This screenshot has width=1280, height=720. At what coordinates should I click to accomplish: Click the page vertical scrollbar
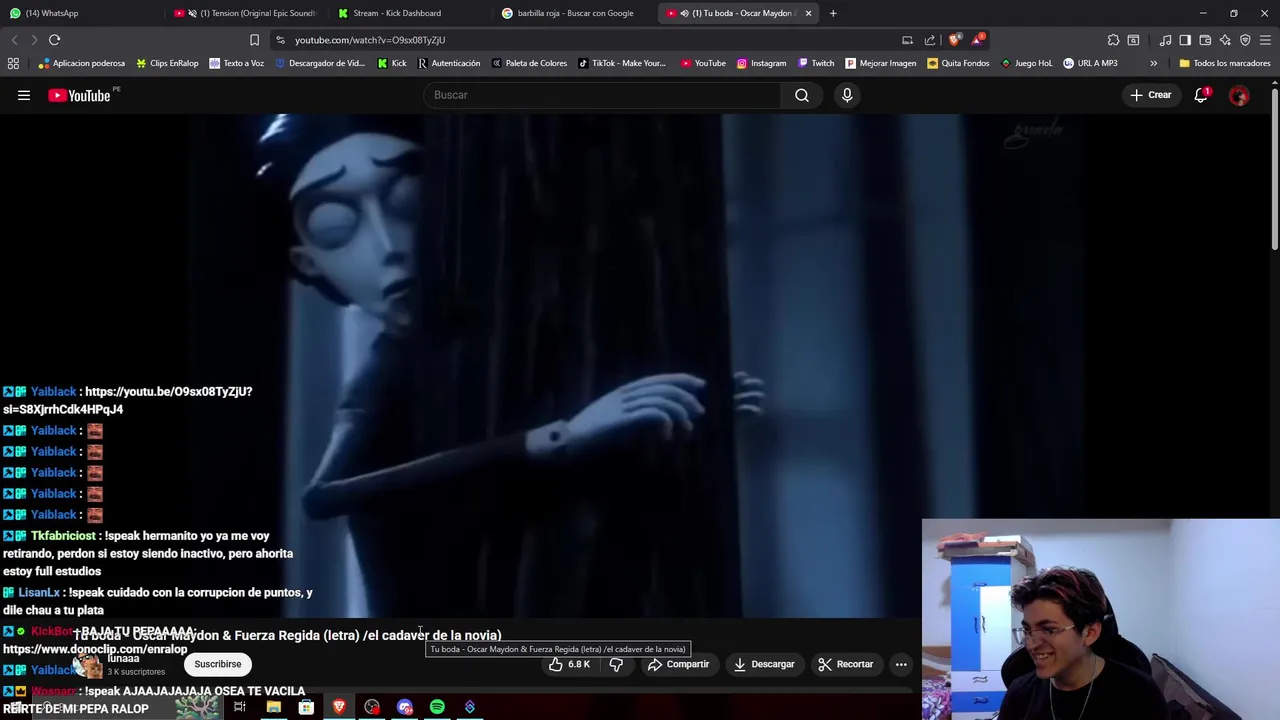click(1274, 170)
